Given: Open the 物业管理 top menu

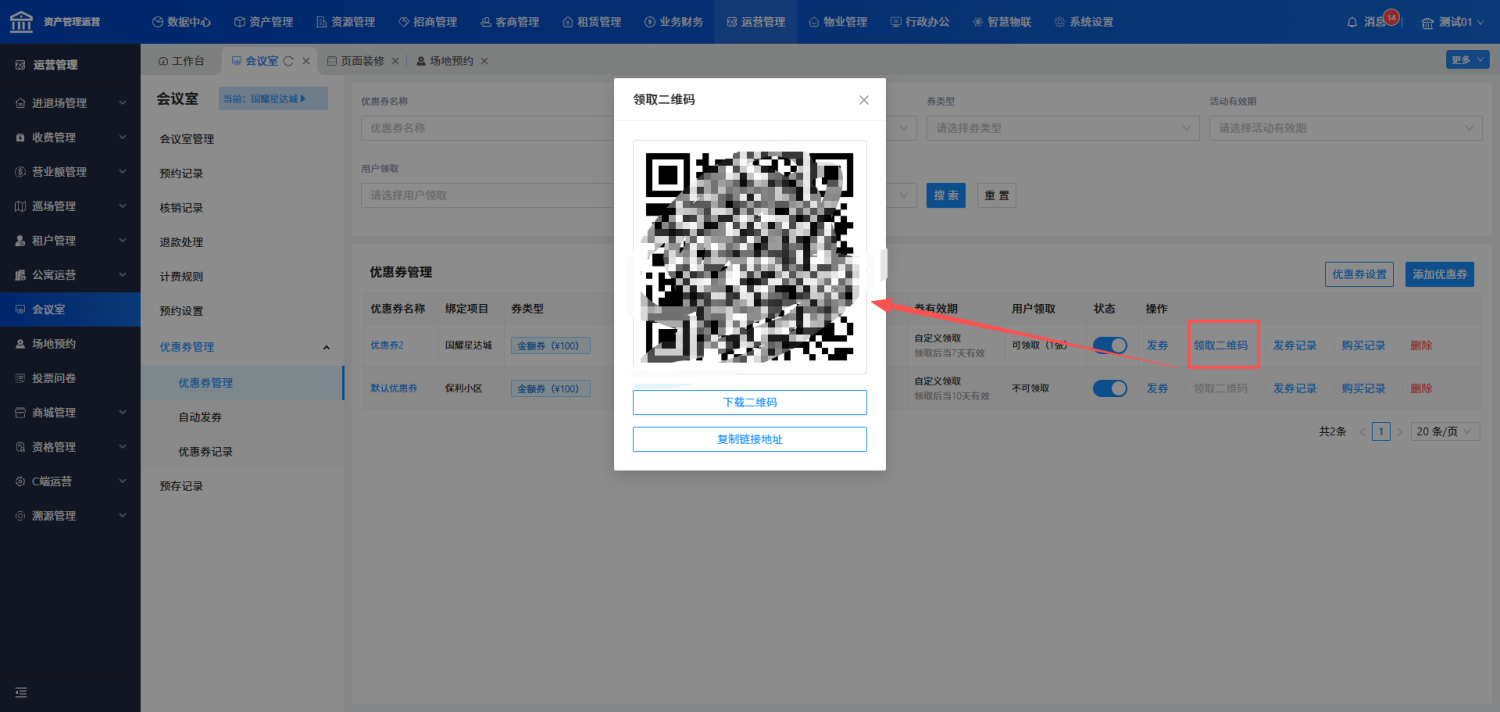Looking at the screenshot, I should pos(837,22).
